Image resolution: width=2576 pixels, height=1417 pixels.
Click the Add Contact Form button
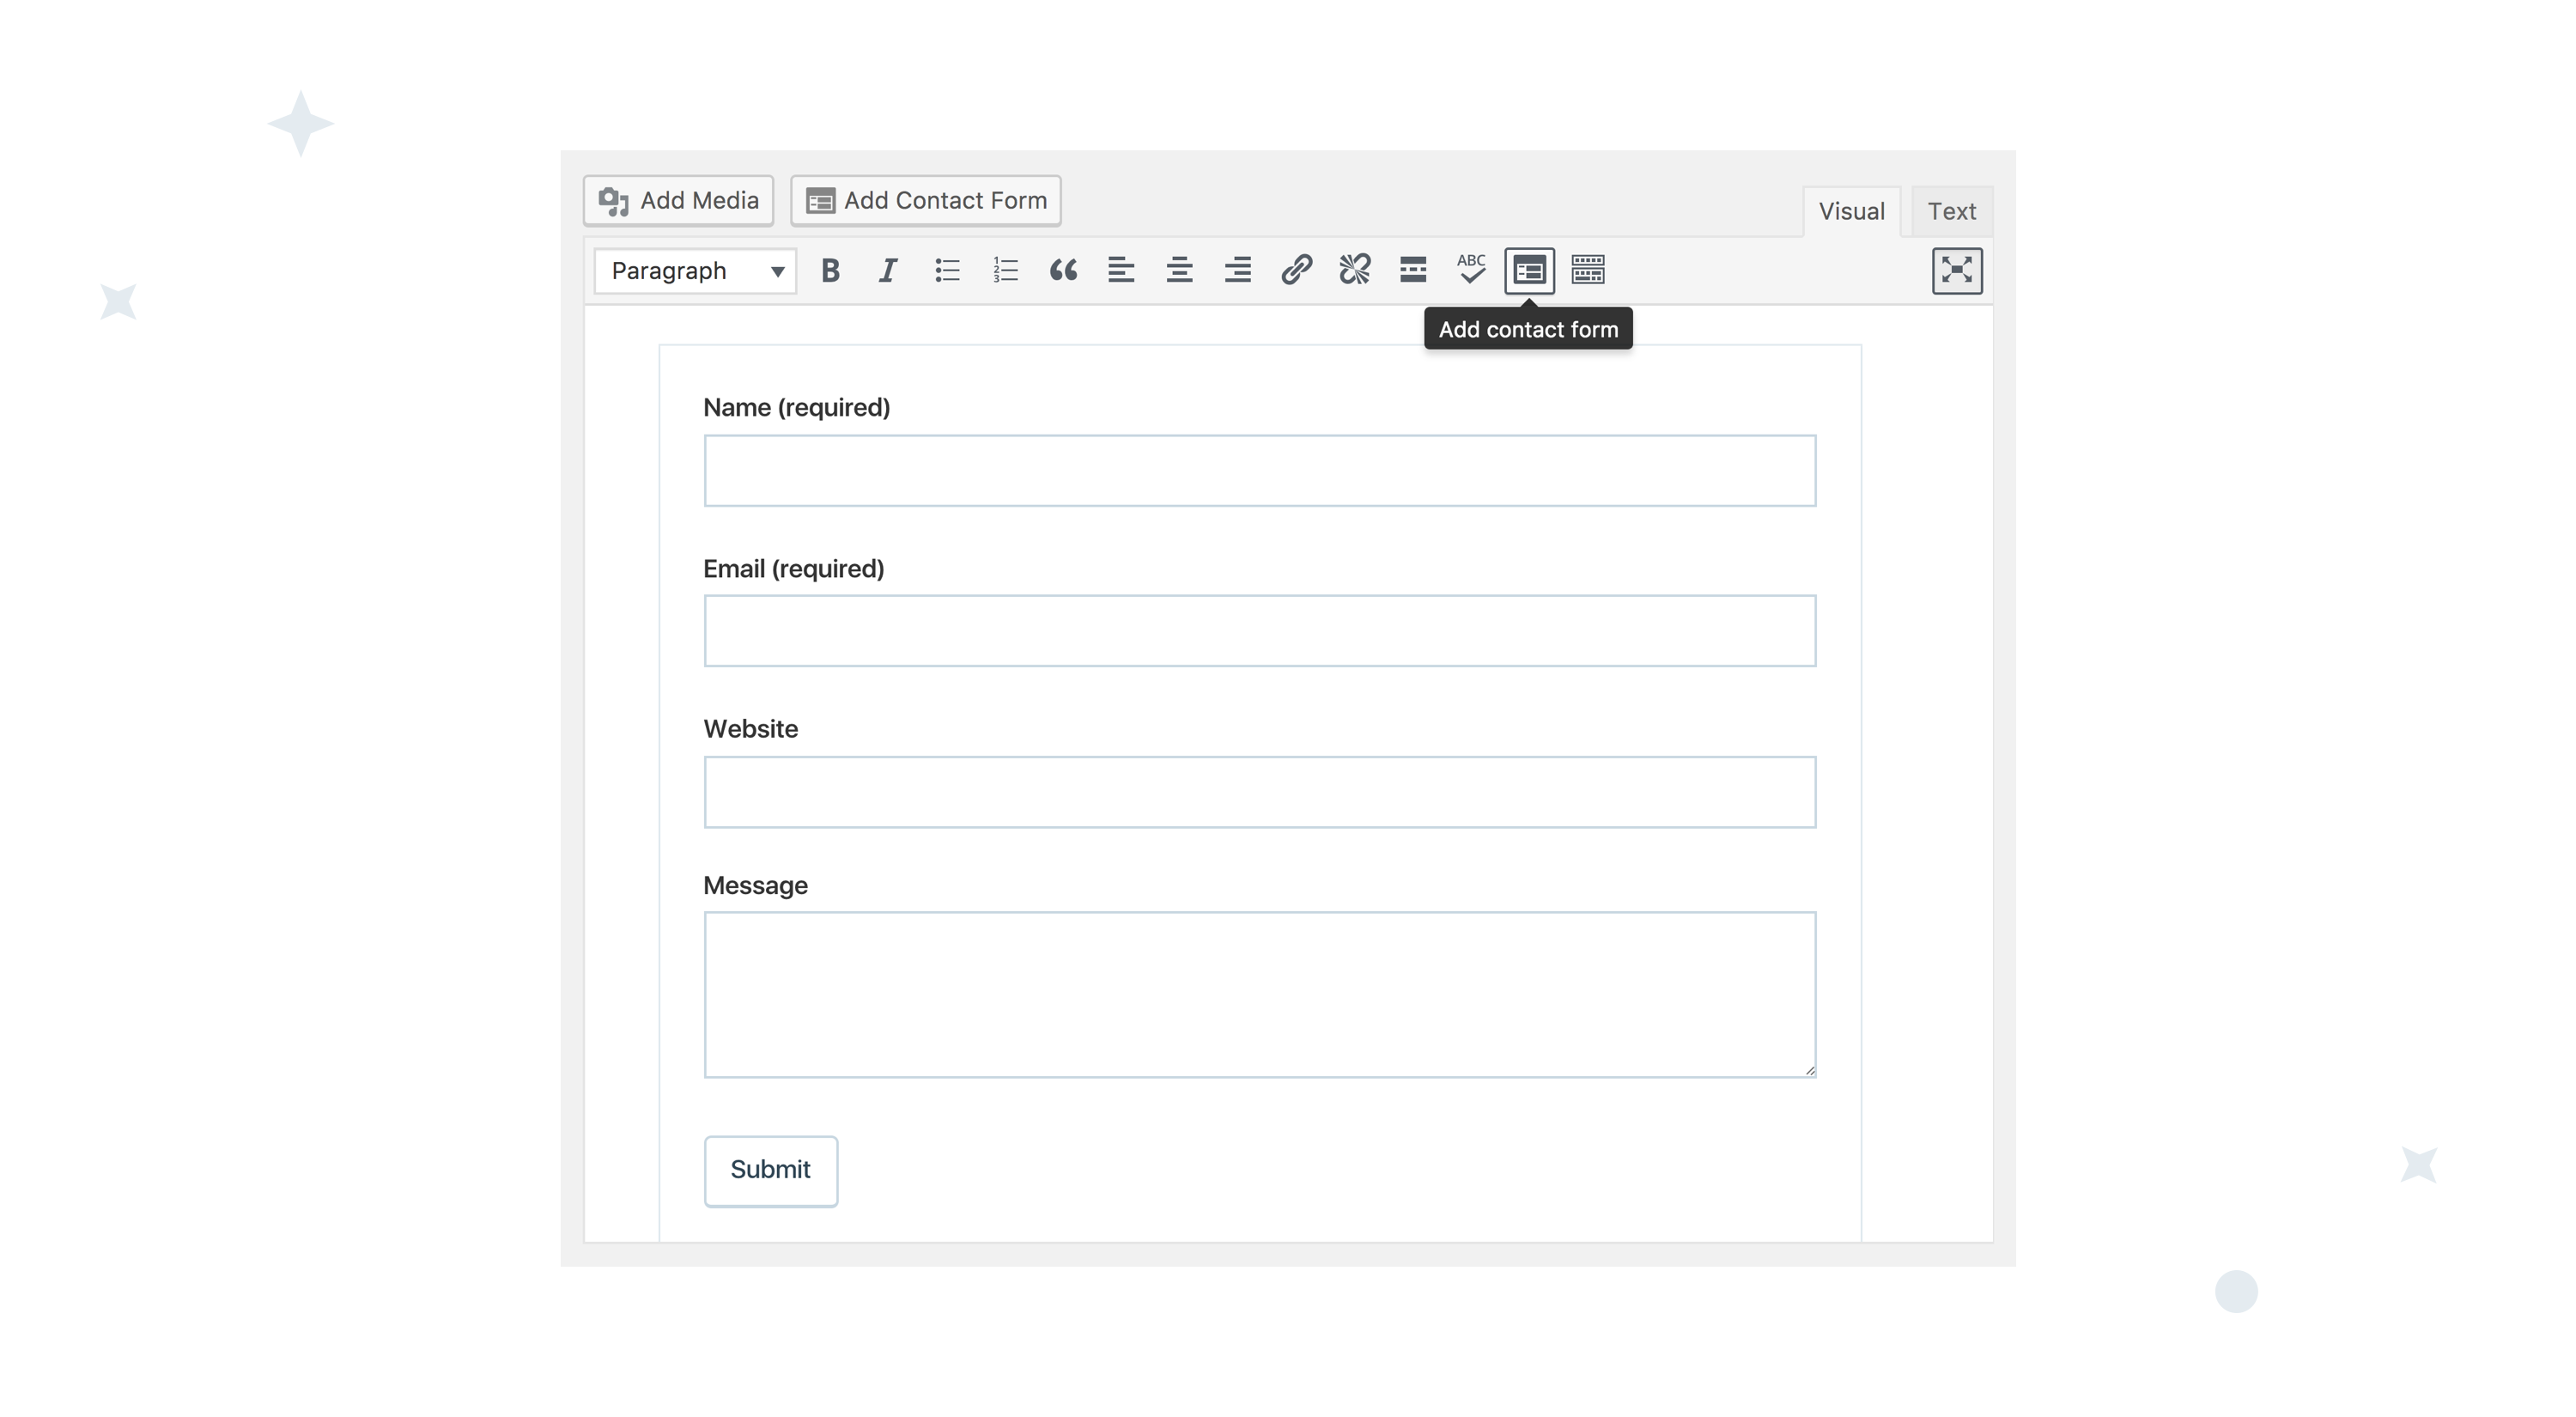[x=925, y=200]
